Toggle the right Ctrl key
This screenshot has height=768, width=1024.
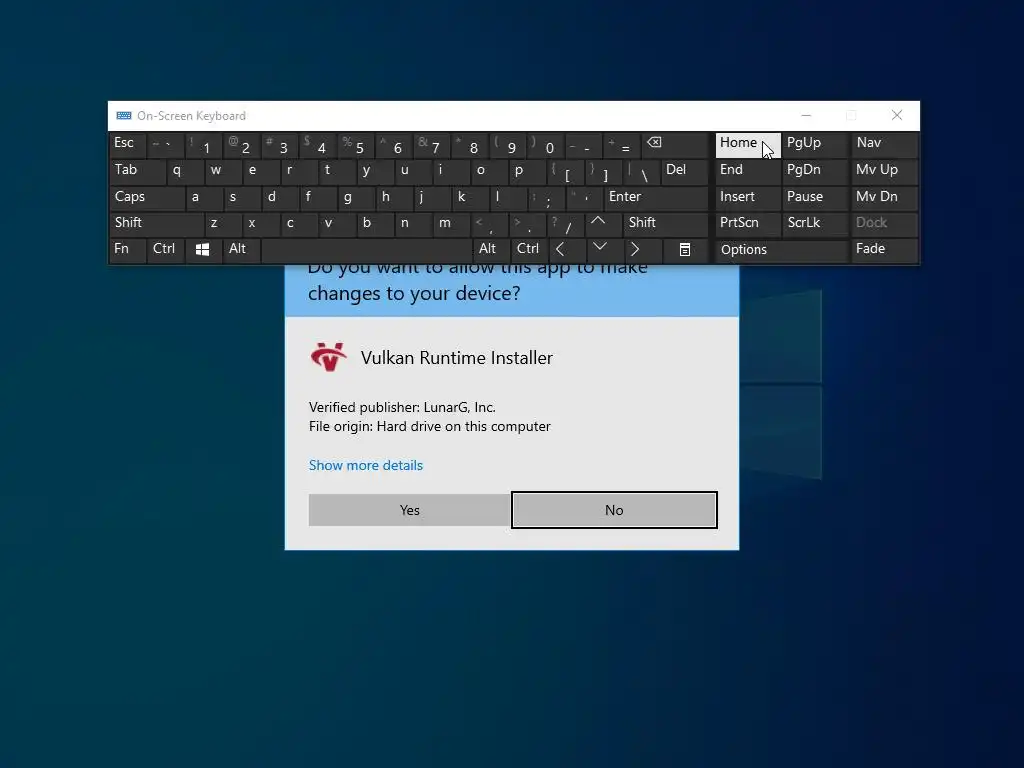coord(529,249)
